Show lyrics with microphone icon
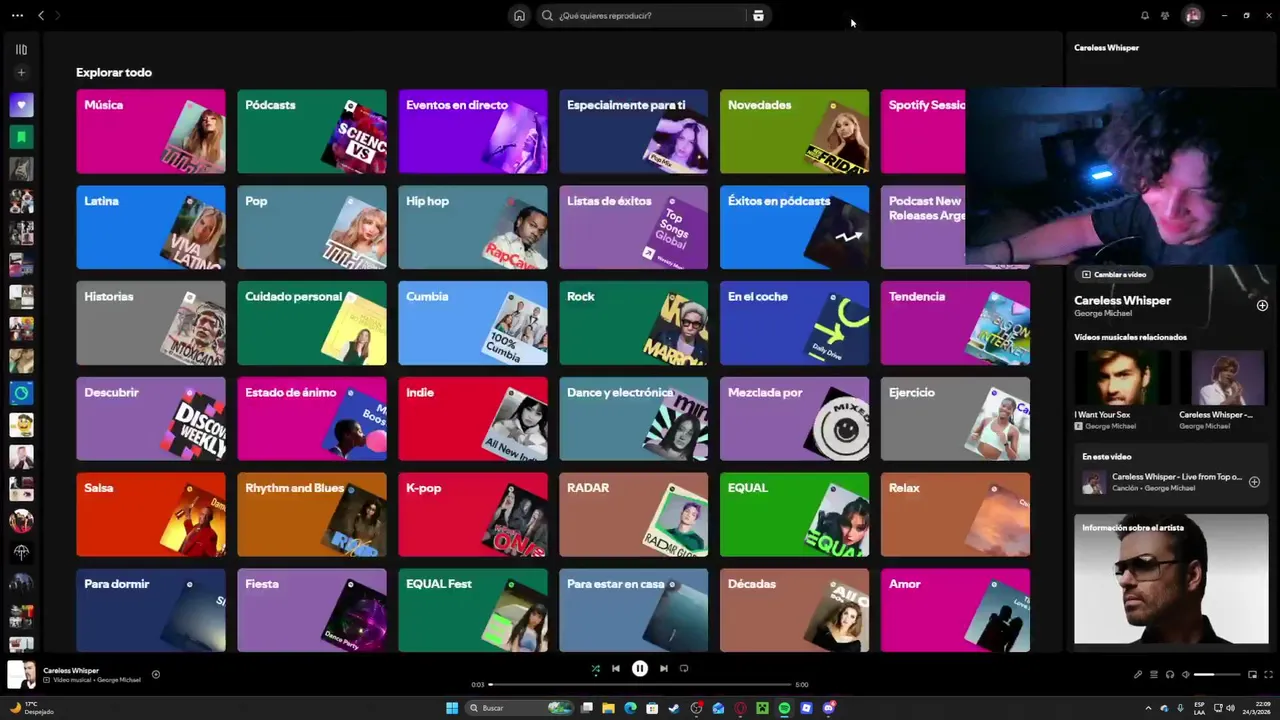Image resolution: width=1280 pixels, height=720 pixels. (1138, 675)
